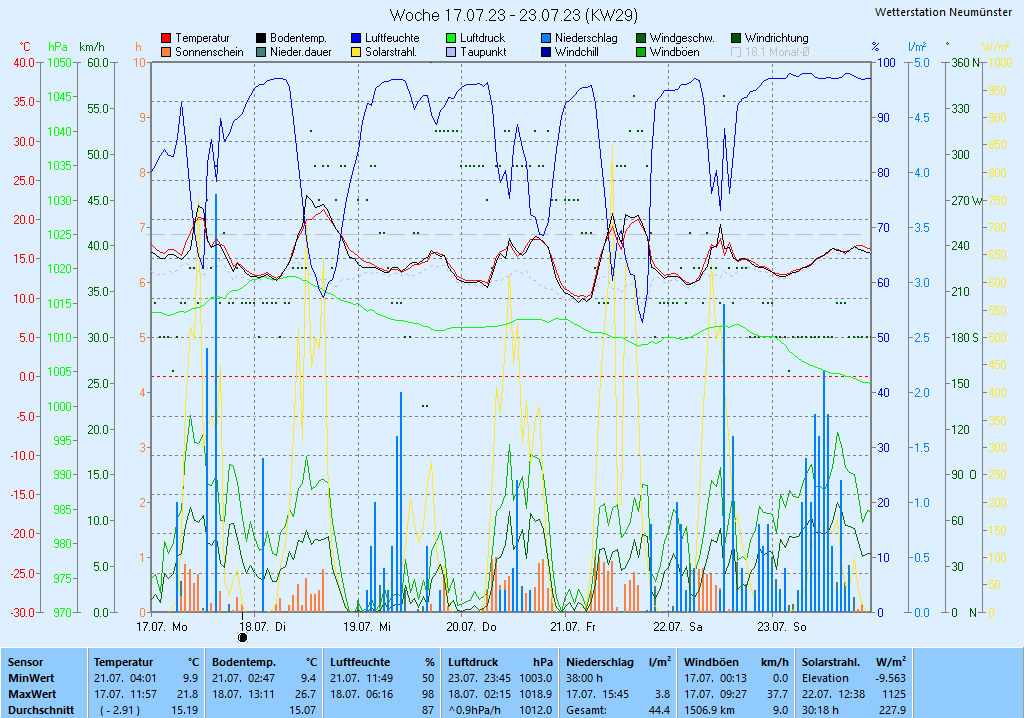Click the blue Luftfeuchte legend swatch

[356, 39]
